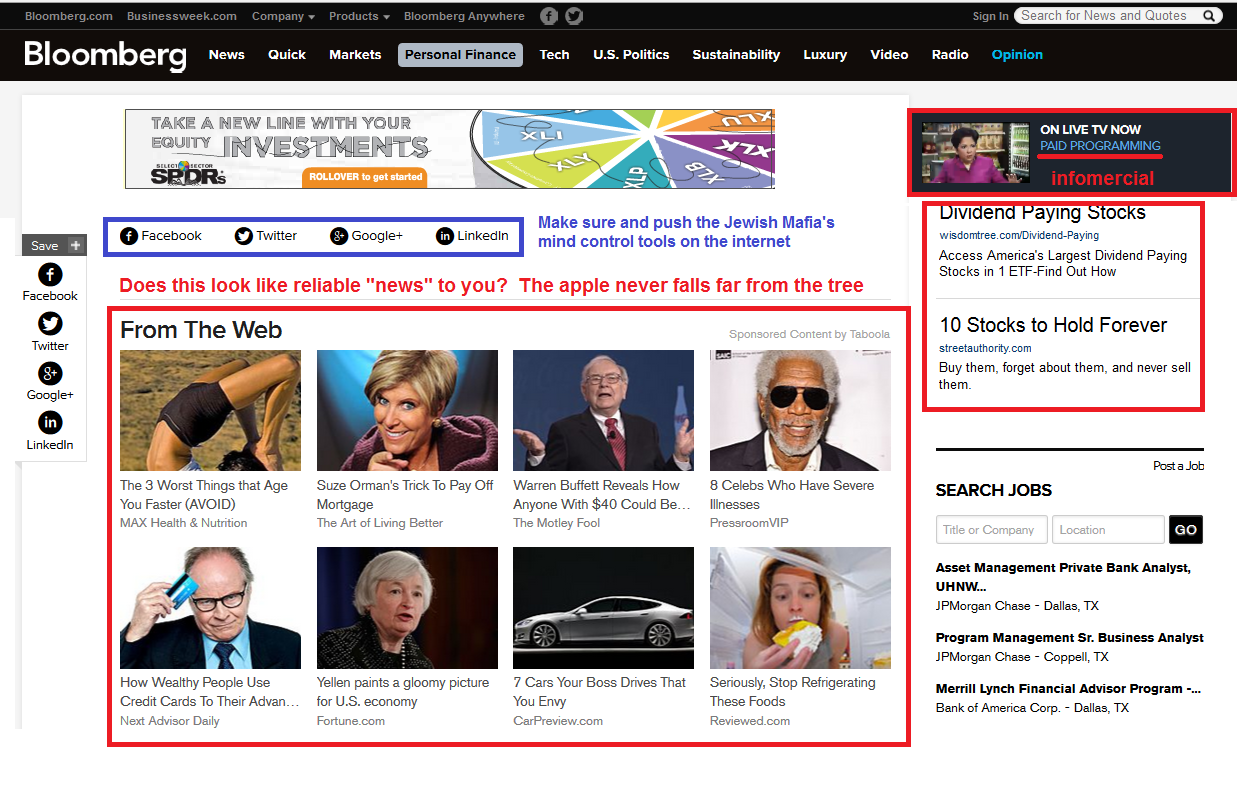Open the Tech section
Screen dimensions: 1250x786
(554, 55)
